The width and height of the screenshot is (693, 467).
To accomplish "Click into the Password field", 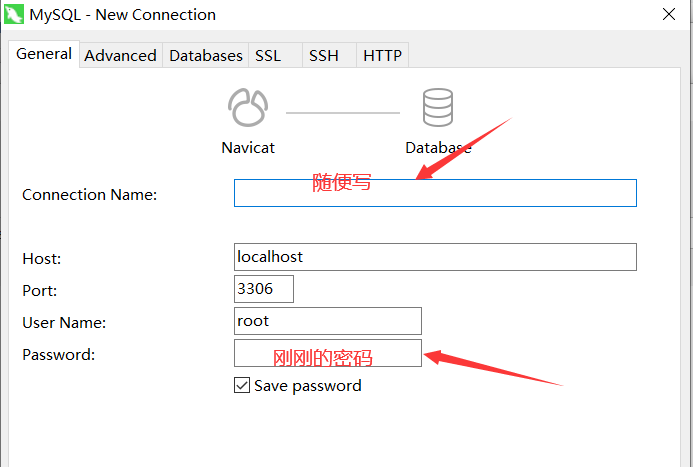I will [328, 353].
